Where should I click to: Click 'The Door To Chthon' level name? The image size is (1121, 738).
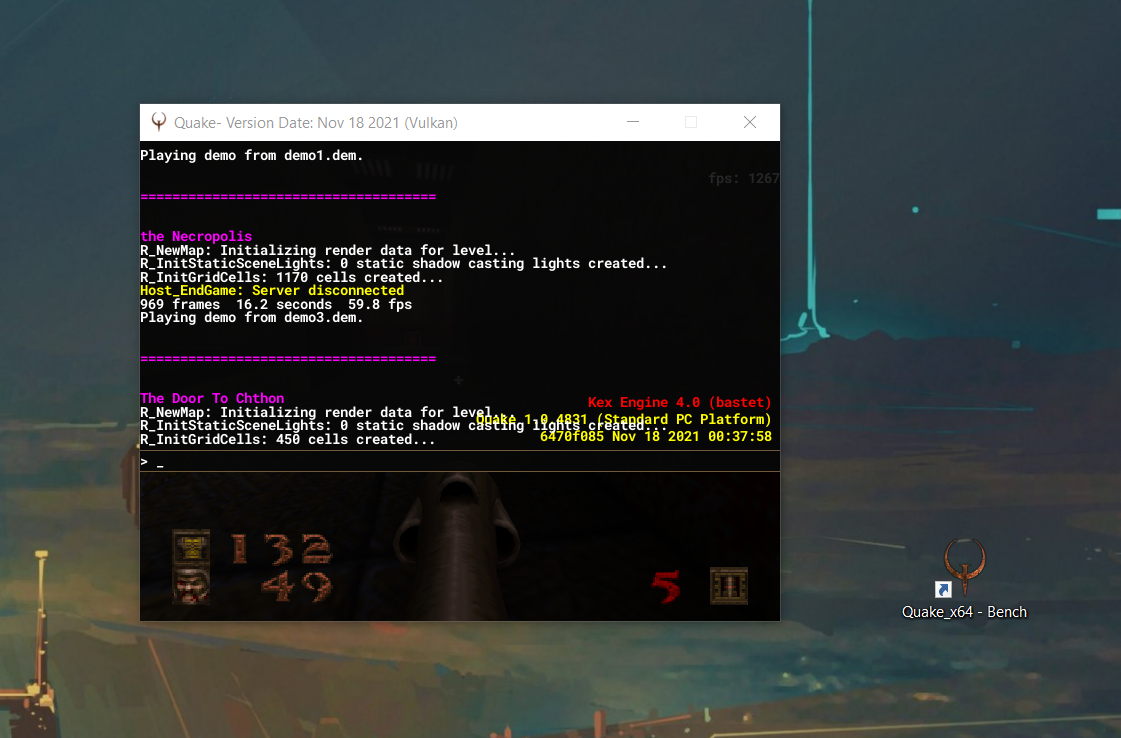point(212,398)
